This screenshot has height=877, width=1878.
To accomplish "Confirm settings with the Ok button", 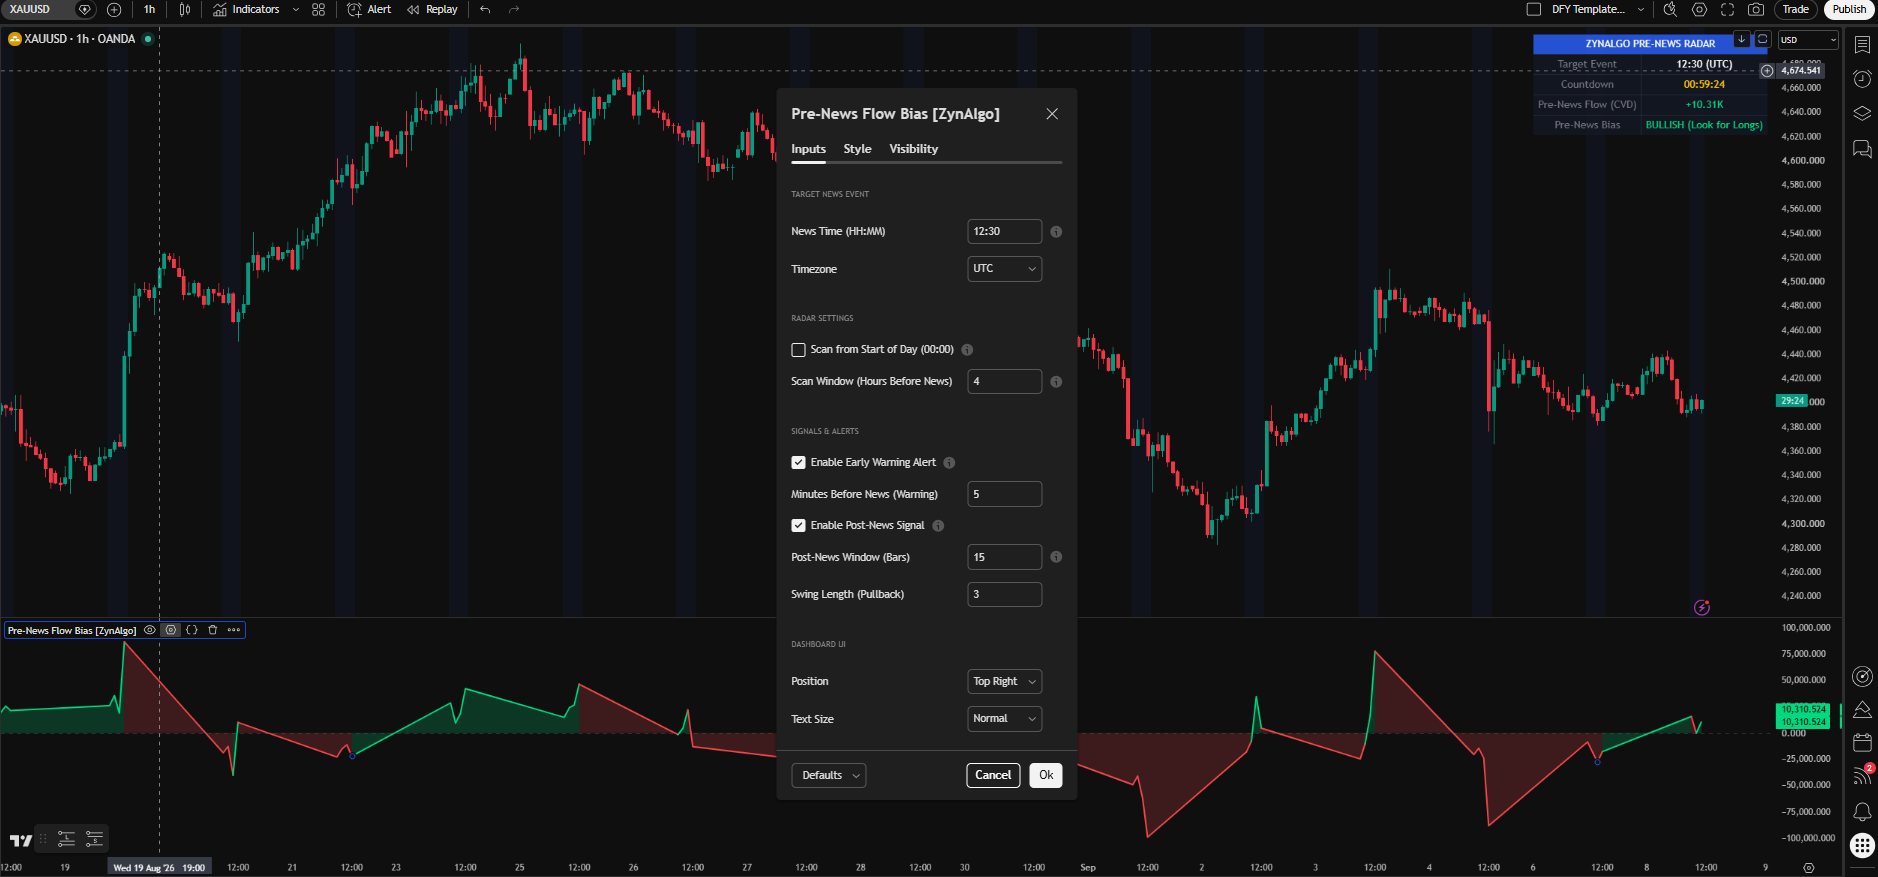I will (1046, 775).
